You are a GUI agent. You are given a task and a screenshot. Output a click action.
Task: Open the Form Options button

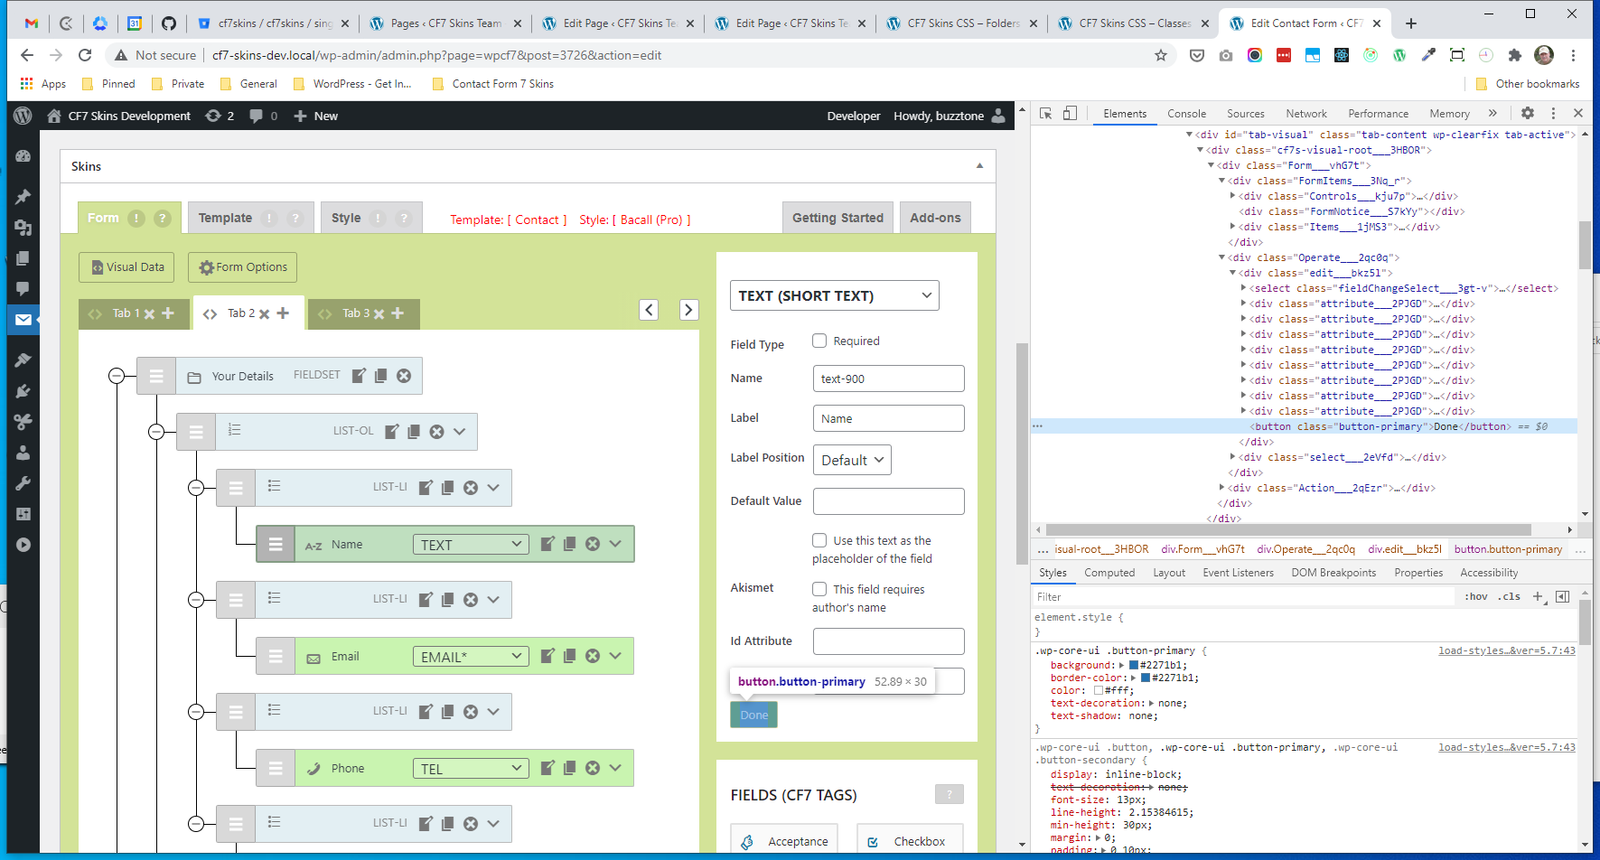pos(243,267)
